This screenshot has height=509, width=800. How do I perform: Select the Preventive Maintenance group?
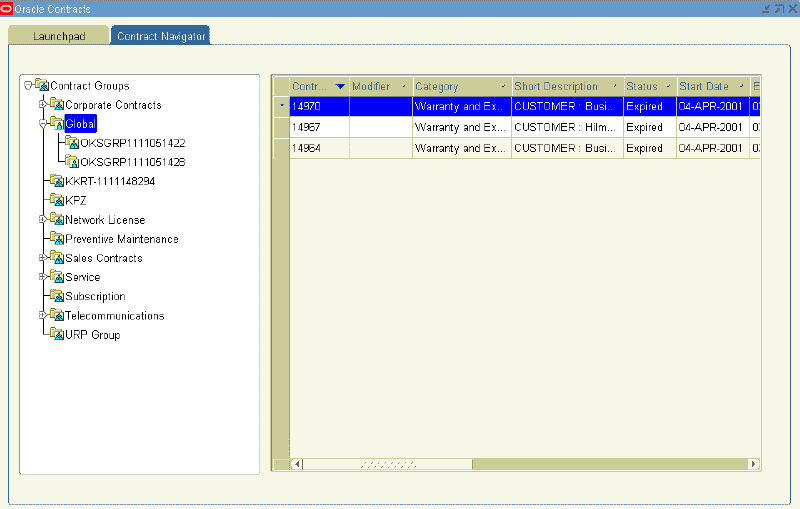click(x=122, y=239)
